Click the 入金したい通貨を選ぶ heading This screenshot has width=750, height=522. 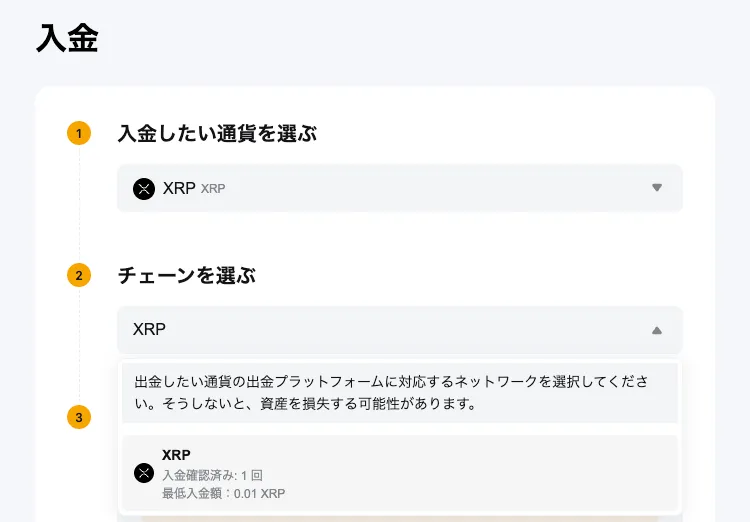pyautogui.click(x=217, y=133)
